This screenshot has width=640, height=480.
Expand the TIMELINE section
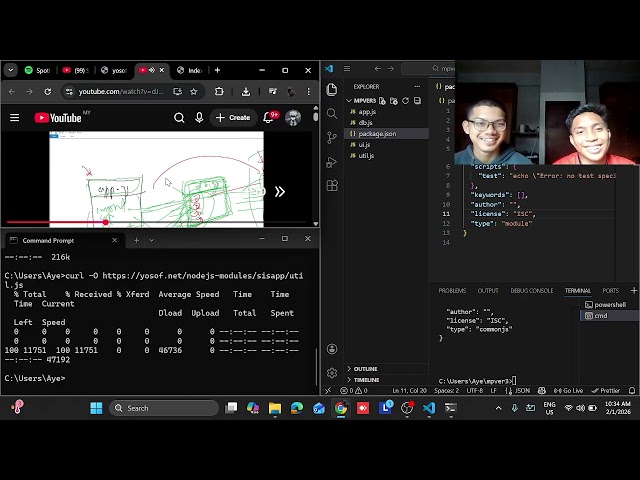tap(365, 380)
